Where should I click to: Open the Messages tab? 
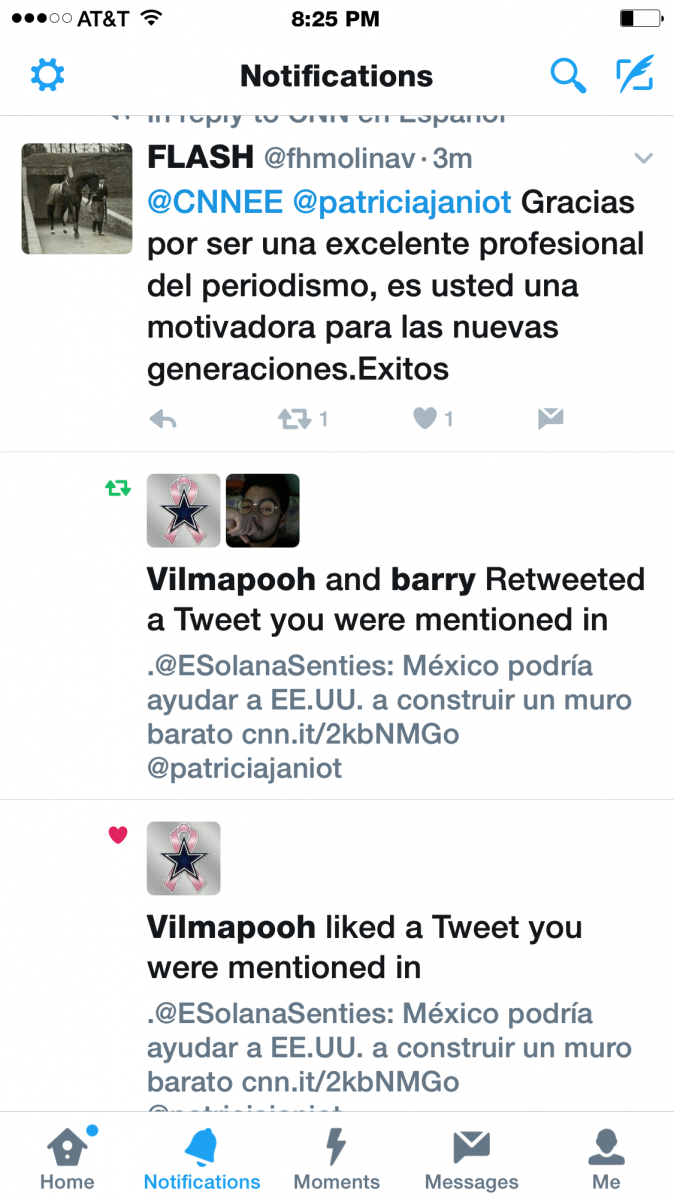click(x=472, y=1157)
